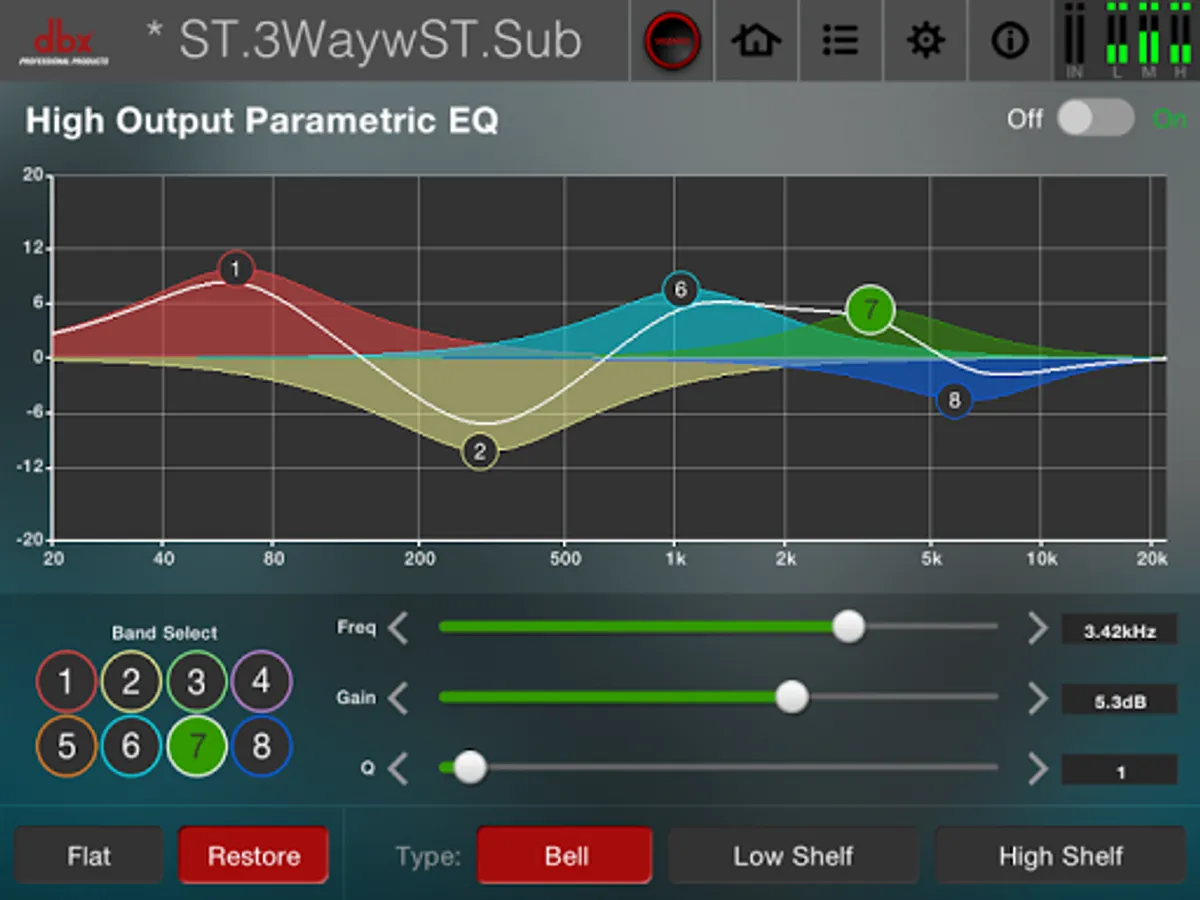Select band 2 node on EQ graph
Image resolution: width=1200 pixels, height=900 pixels.
coord(480,452)
